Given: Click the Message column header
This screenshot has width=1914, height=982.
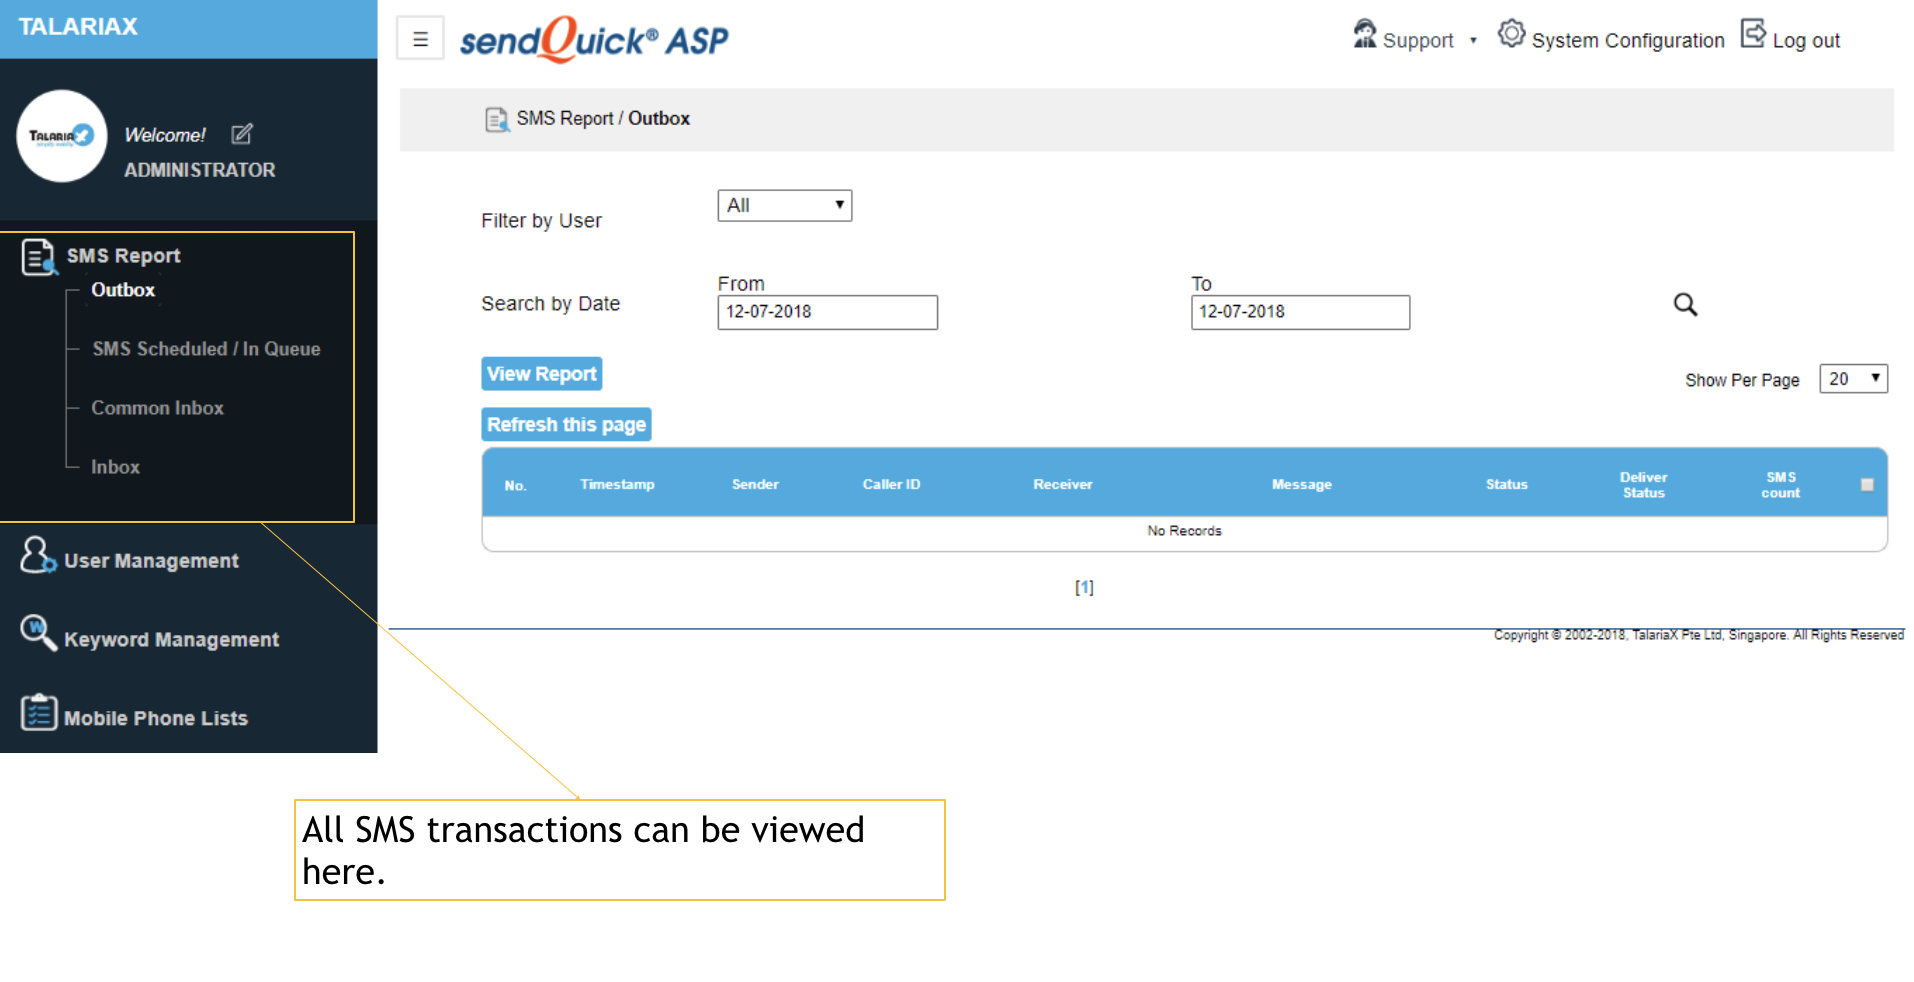Looking at the screenshot, I should click(1301, 485).
